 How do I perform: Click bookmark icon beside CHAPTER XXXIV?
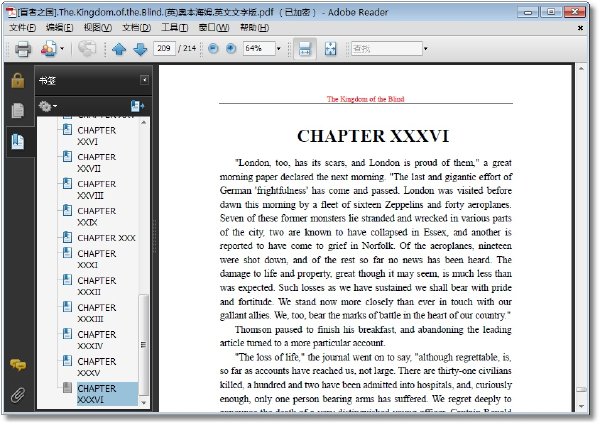[x=67, y=334]
